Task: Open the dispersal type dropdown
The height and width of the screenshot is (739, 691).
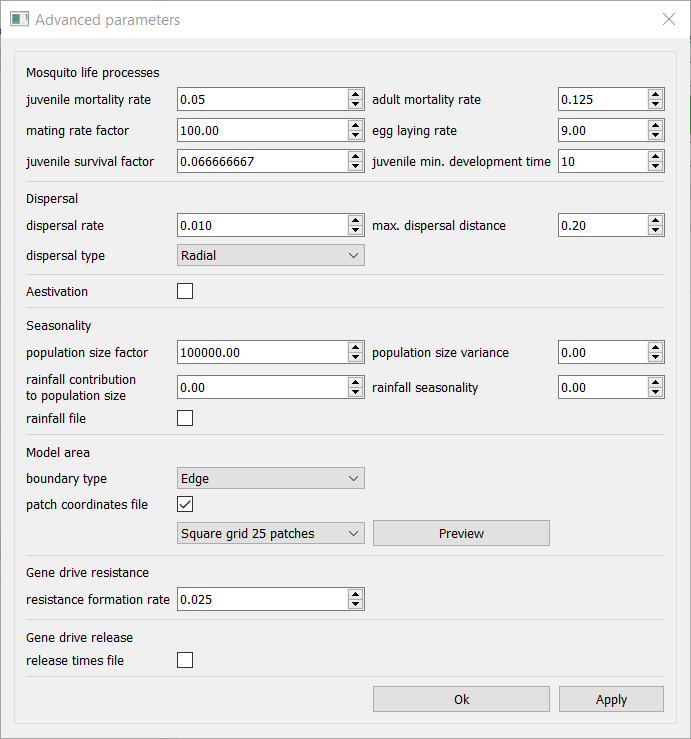Action: (270, 255)
